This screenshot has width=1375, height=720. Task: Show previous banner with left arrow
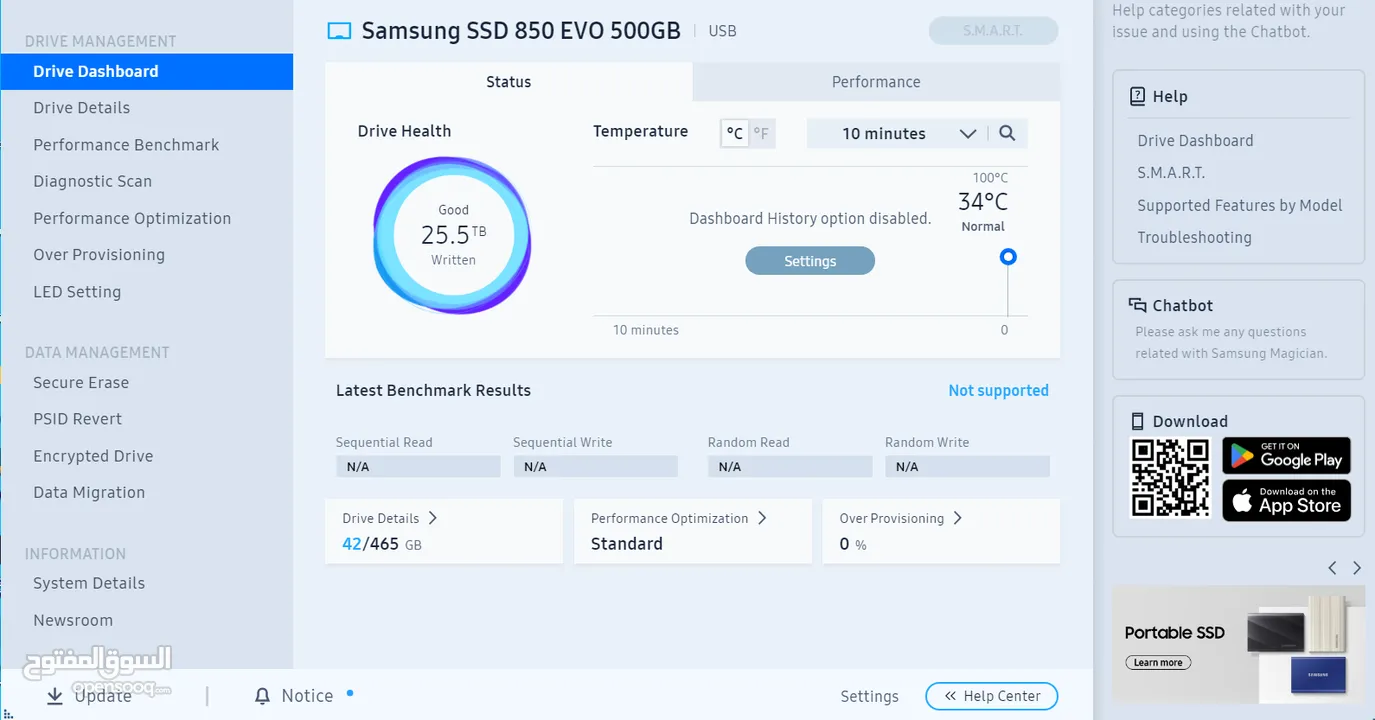coord(1332,568)
